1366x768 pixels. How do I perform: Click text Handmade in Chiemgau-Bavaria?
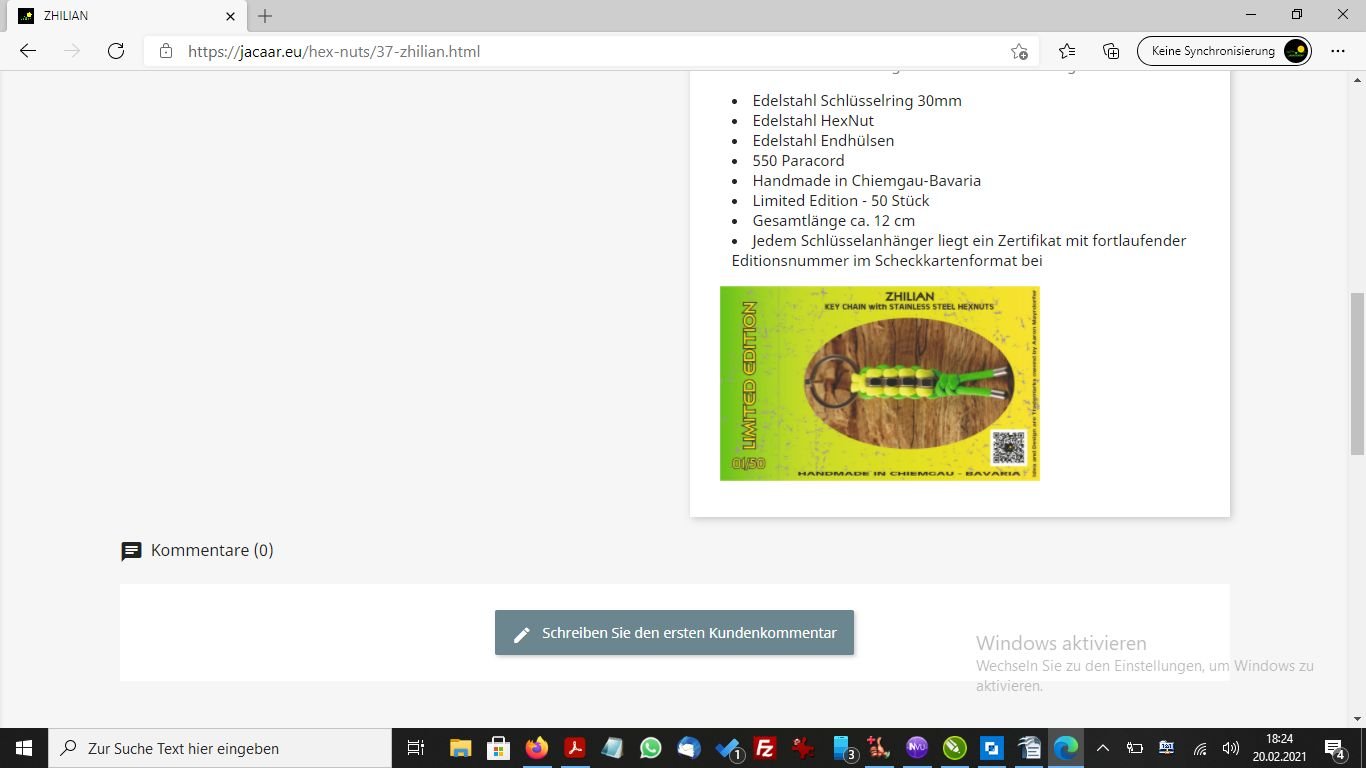click(867, 180)
